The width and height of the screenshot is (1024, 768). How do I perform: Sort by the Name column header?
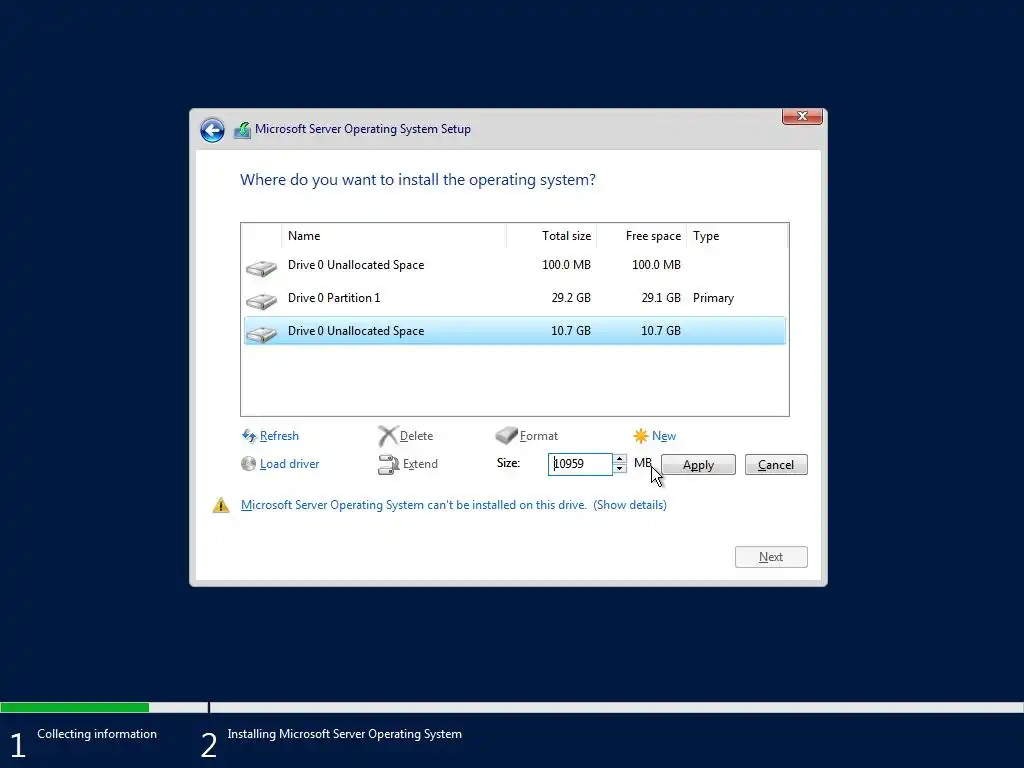(394, 236)
